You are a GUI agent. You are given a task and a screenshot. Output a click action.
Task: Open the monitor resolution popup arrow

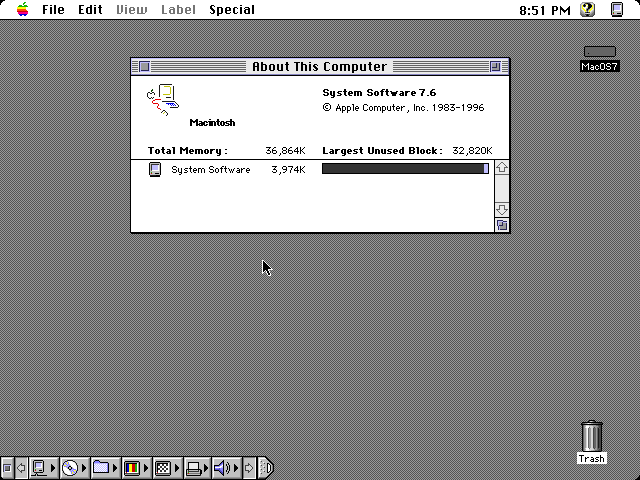177,468
